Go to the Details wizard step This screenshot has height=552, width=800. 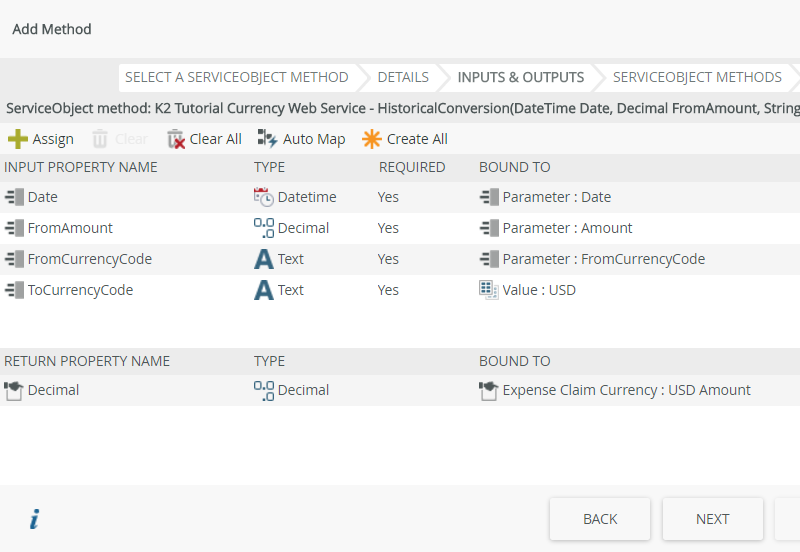pyautogui.click(x=403, y=77)
